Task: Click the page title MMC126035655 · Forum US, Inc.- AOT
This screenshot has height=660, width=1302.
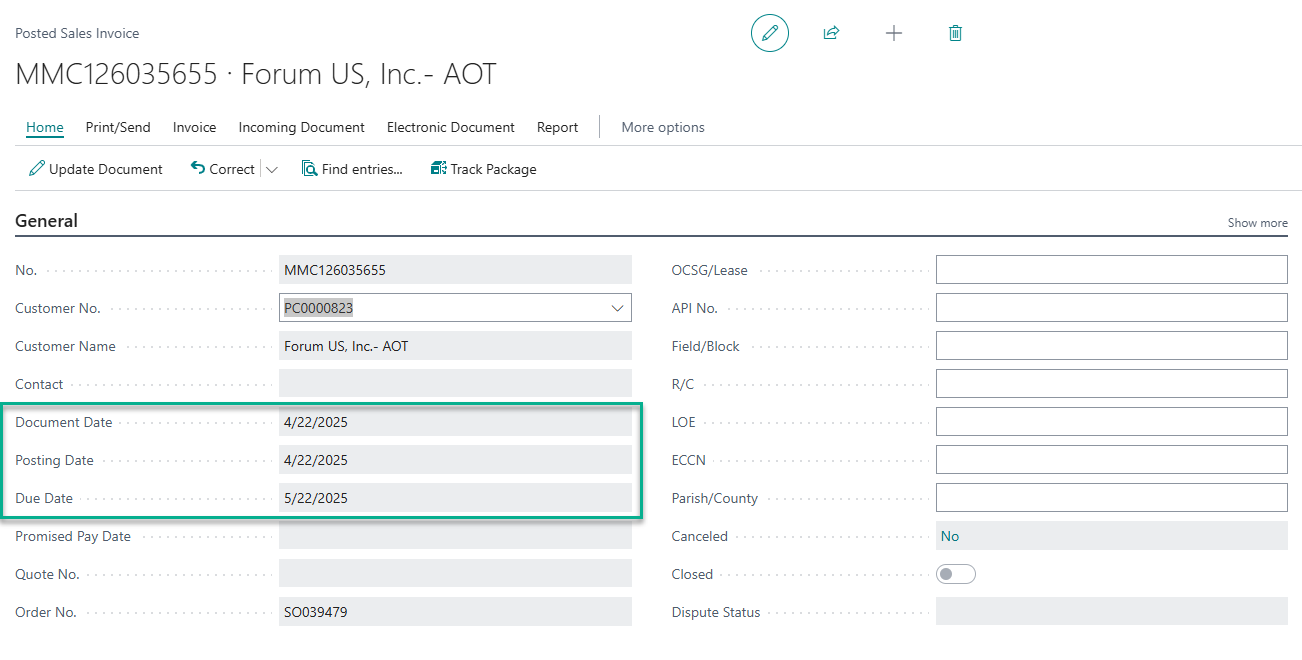Action: pyautogui.click(x=256, y=74)
